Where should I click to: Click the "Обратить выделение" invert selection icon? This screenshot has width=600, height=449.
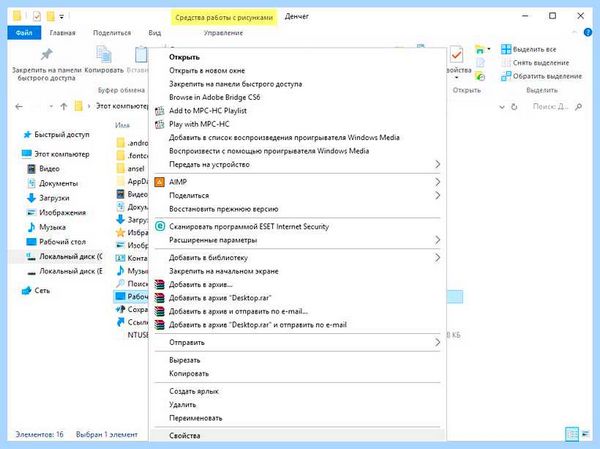pos(506,76)
